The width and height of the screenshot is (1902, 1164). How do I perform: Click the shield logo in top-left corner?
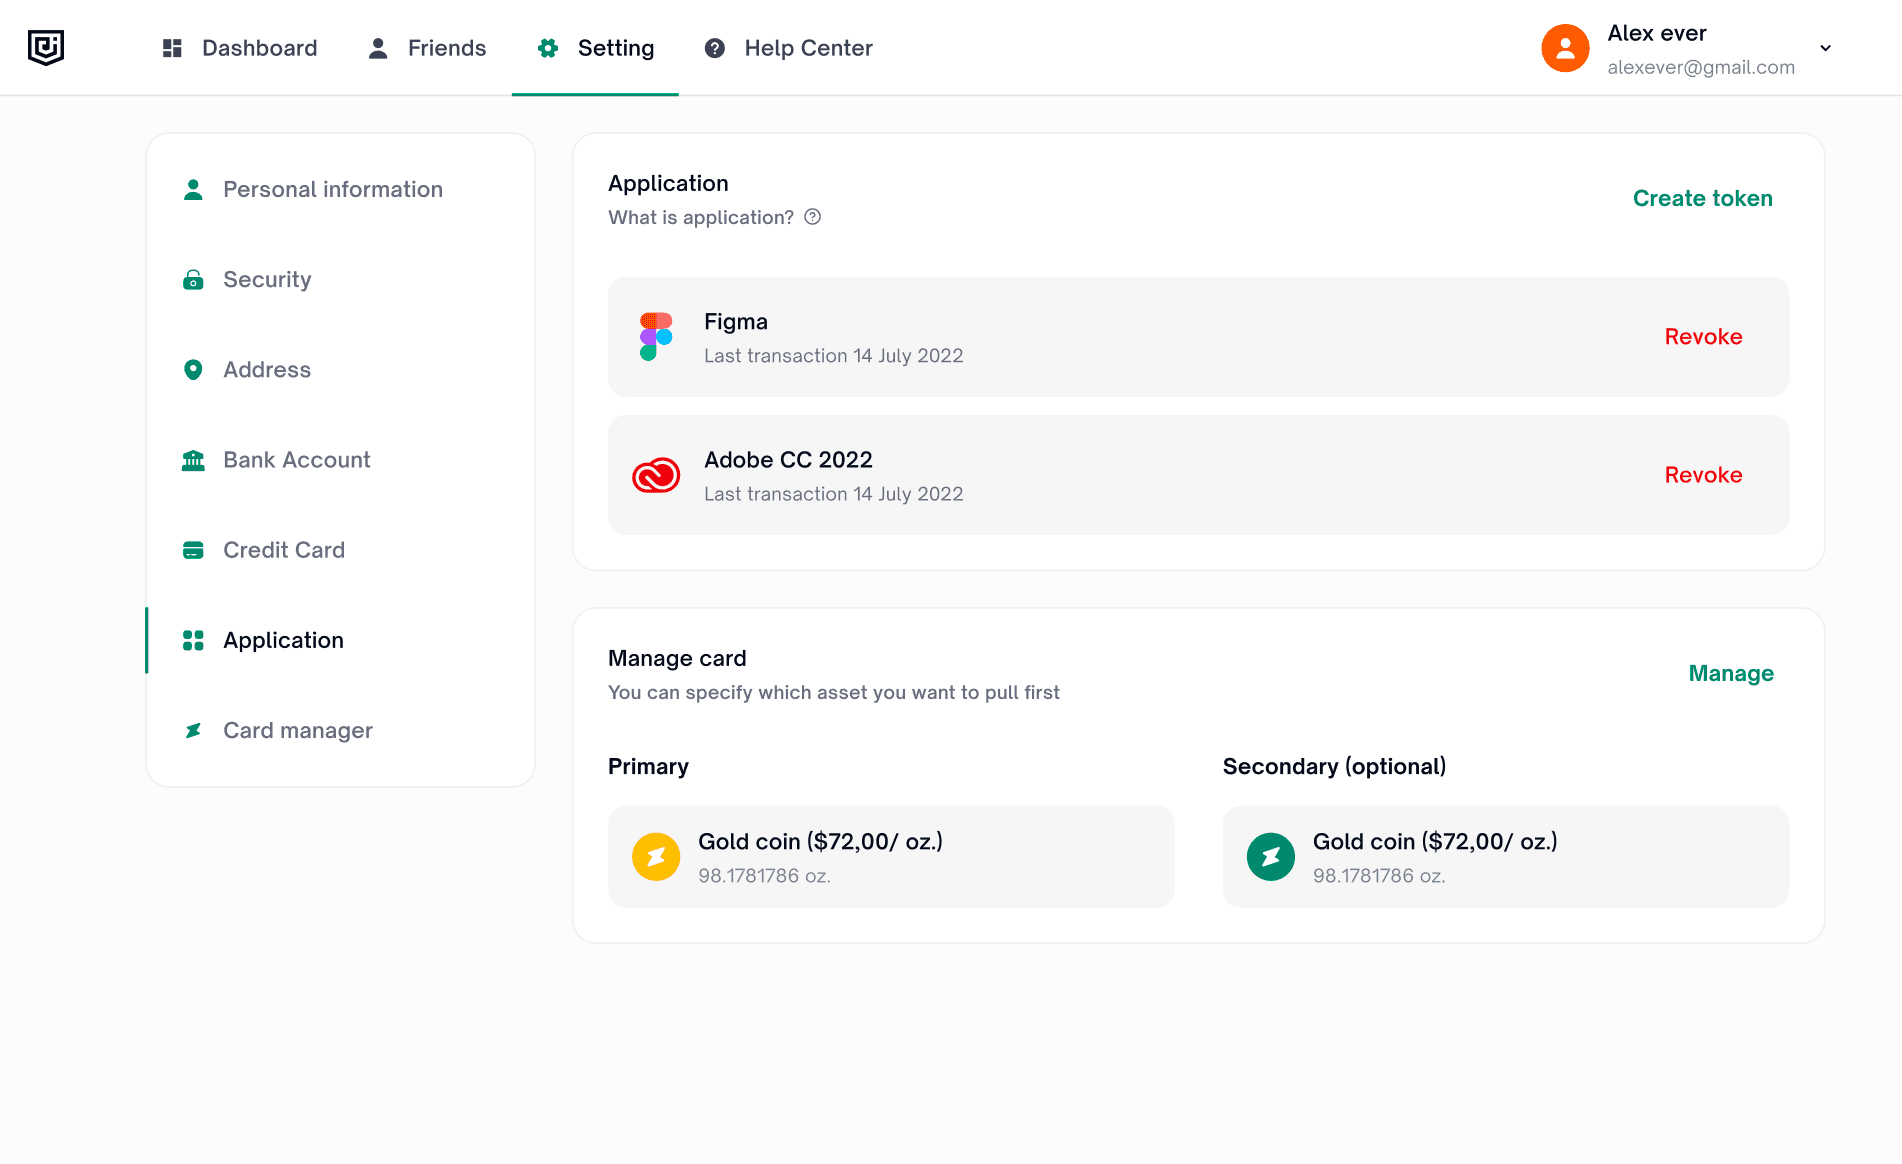point(46,47)
